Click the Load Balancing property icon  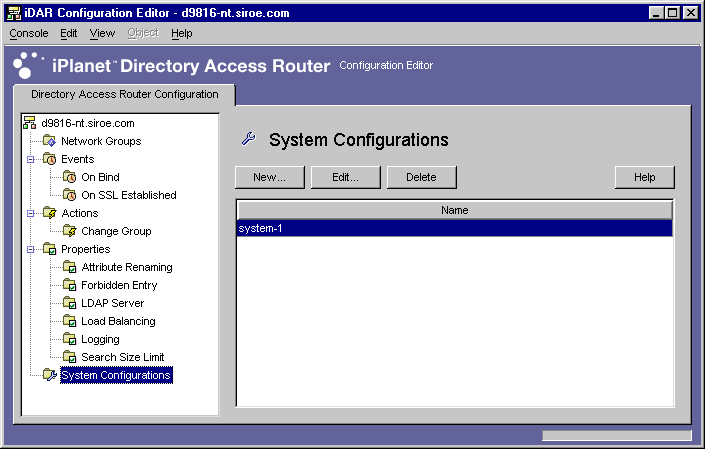click(69, 320)
